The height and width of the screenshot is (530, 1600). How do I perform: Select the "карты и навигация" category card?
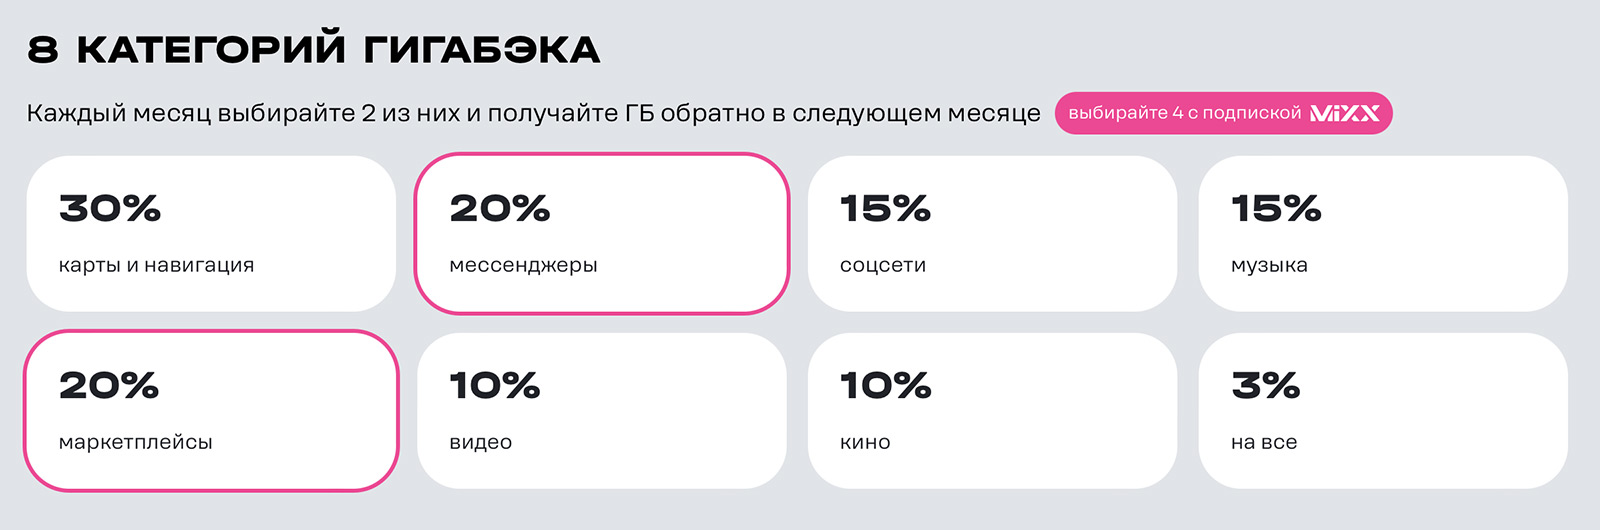(211, 233)
